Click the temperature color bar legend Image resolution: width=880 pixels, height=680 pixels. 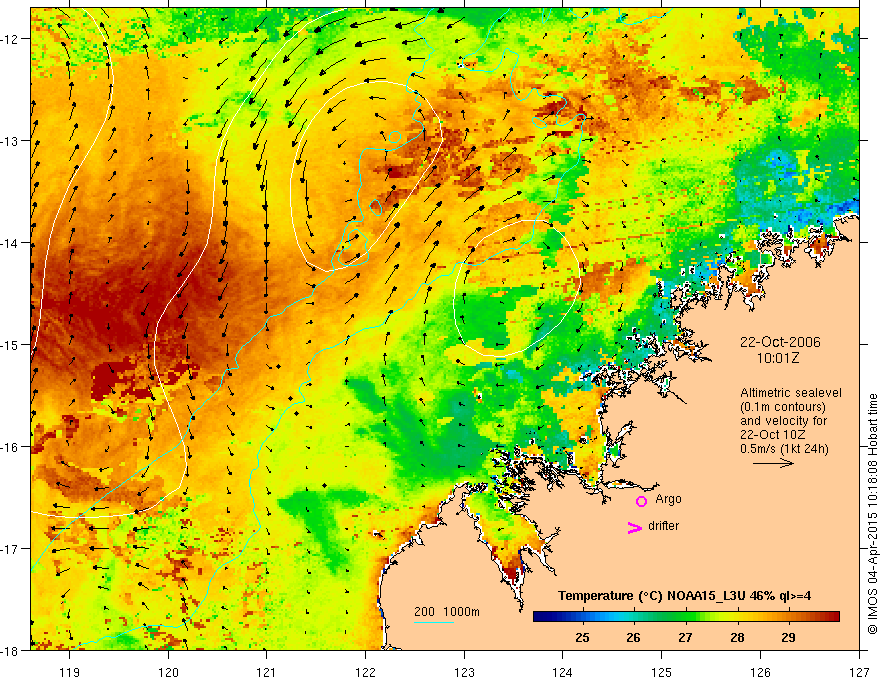(686, 617)
